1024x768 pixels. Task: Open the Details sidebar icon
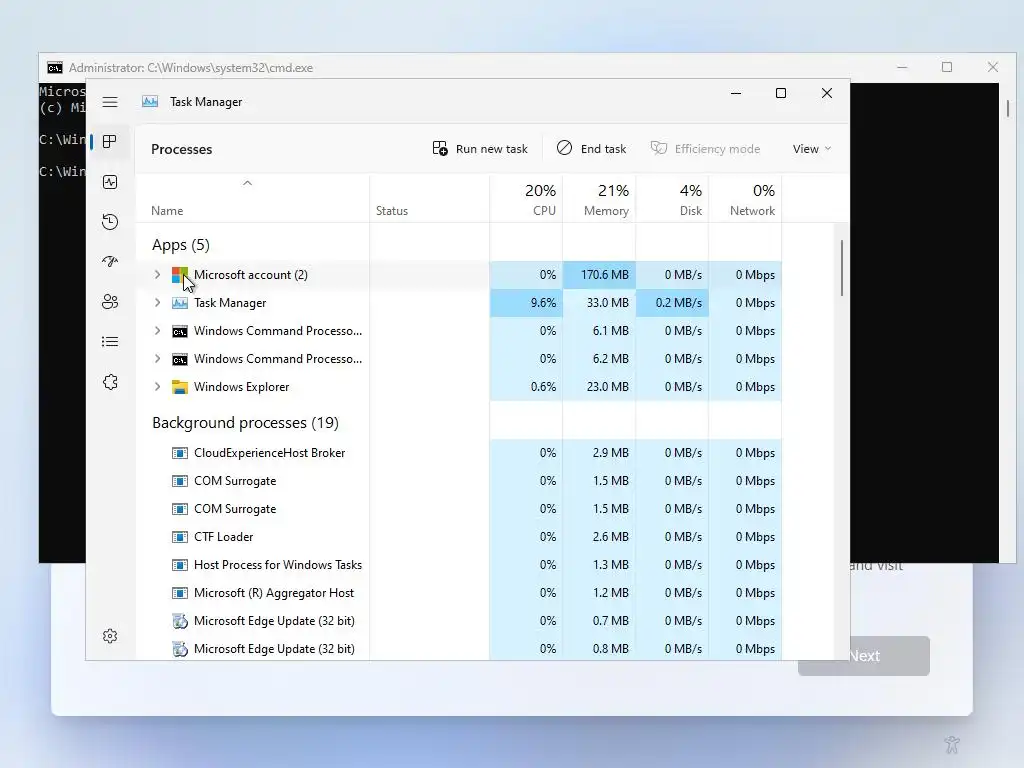110,342
